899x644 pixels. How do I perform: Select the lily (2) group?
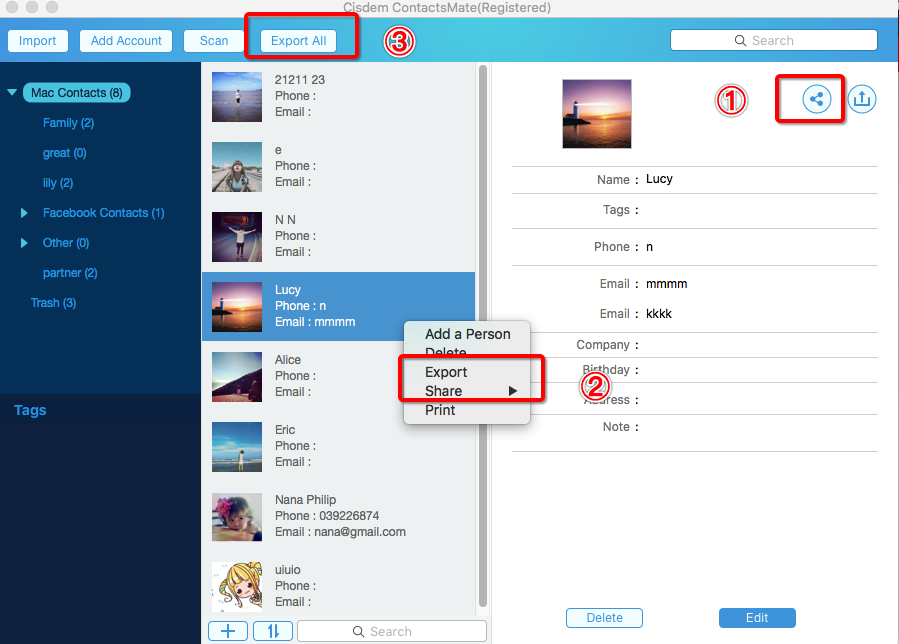click(58, 183)
